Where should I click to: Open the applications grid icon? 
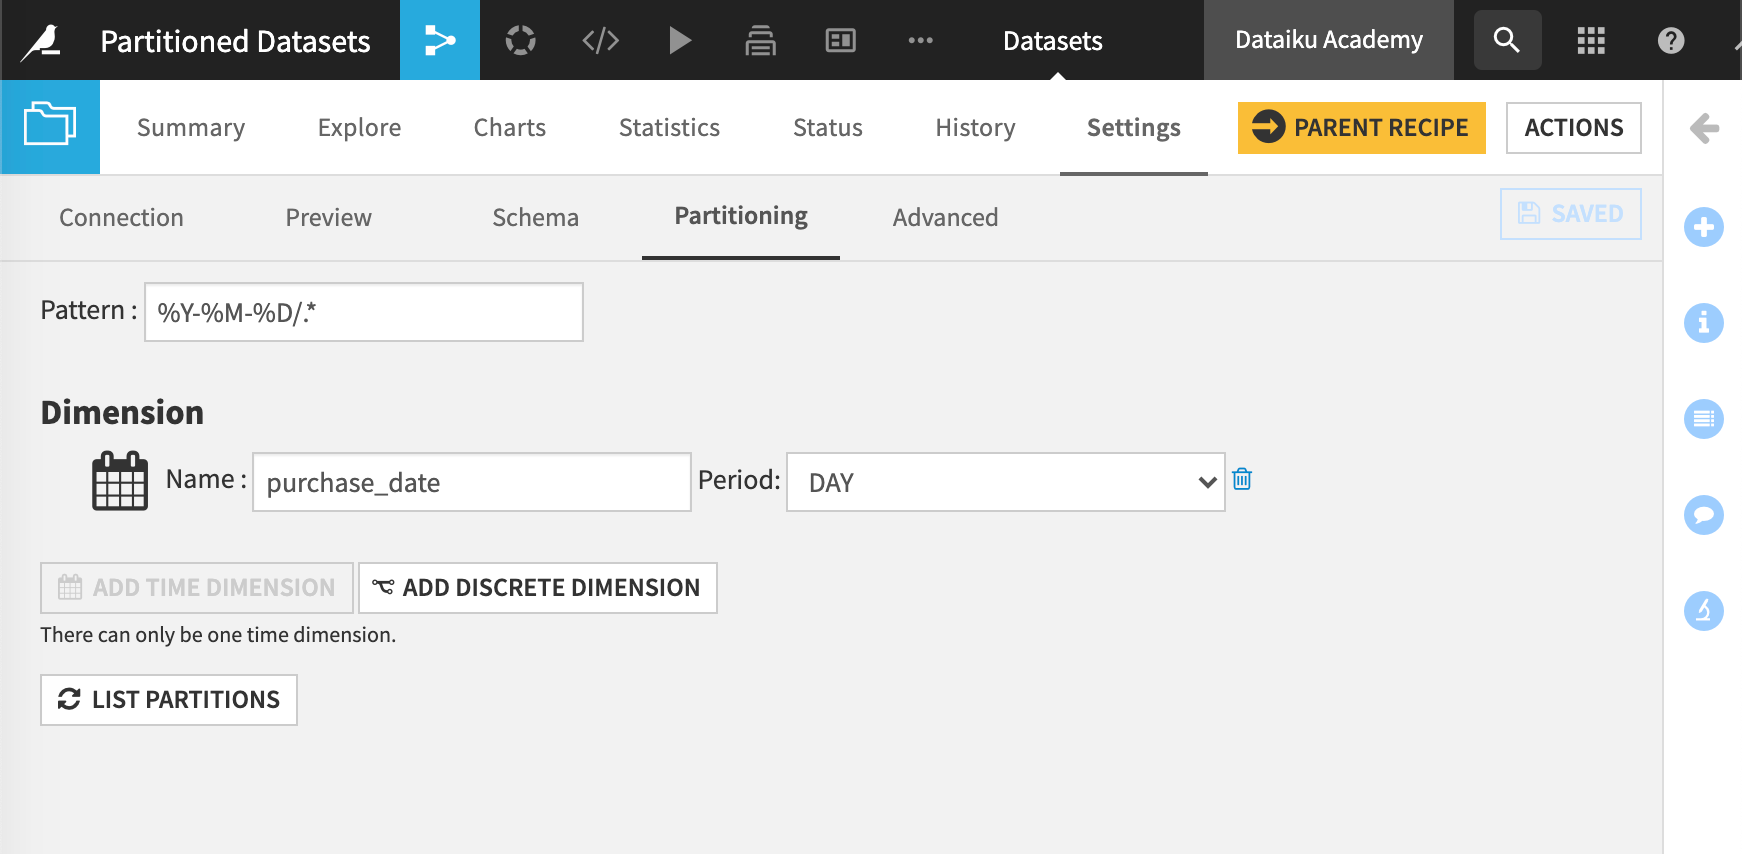[1590, 40]
